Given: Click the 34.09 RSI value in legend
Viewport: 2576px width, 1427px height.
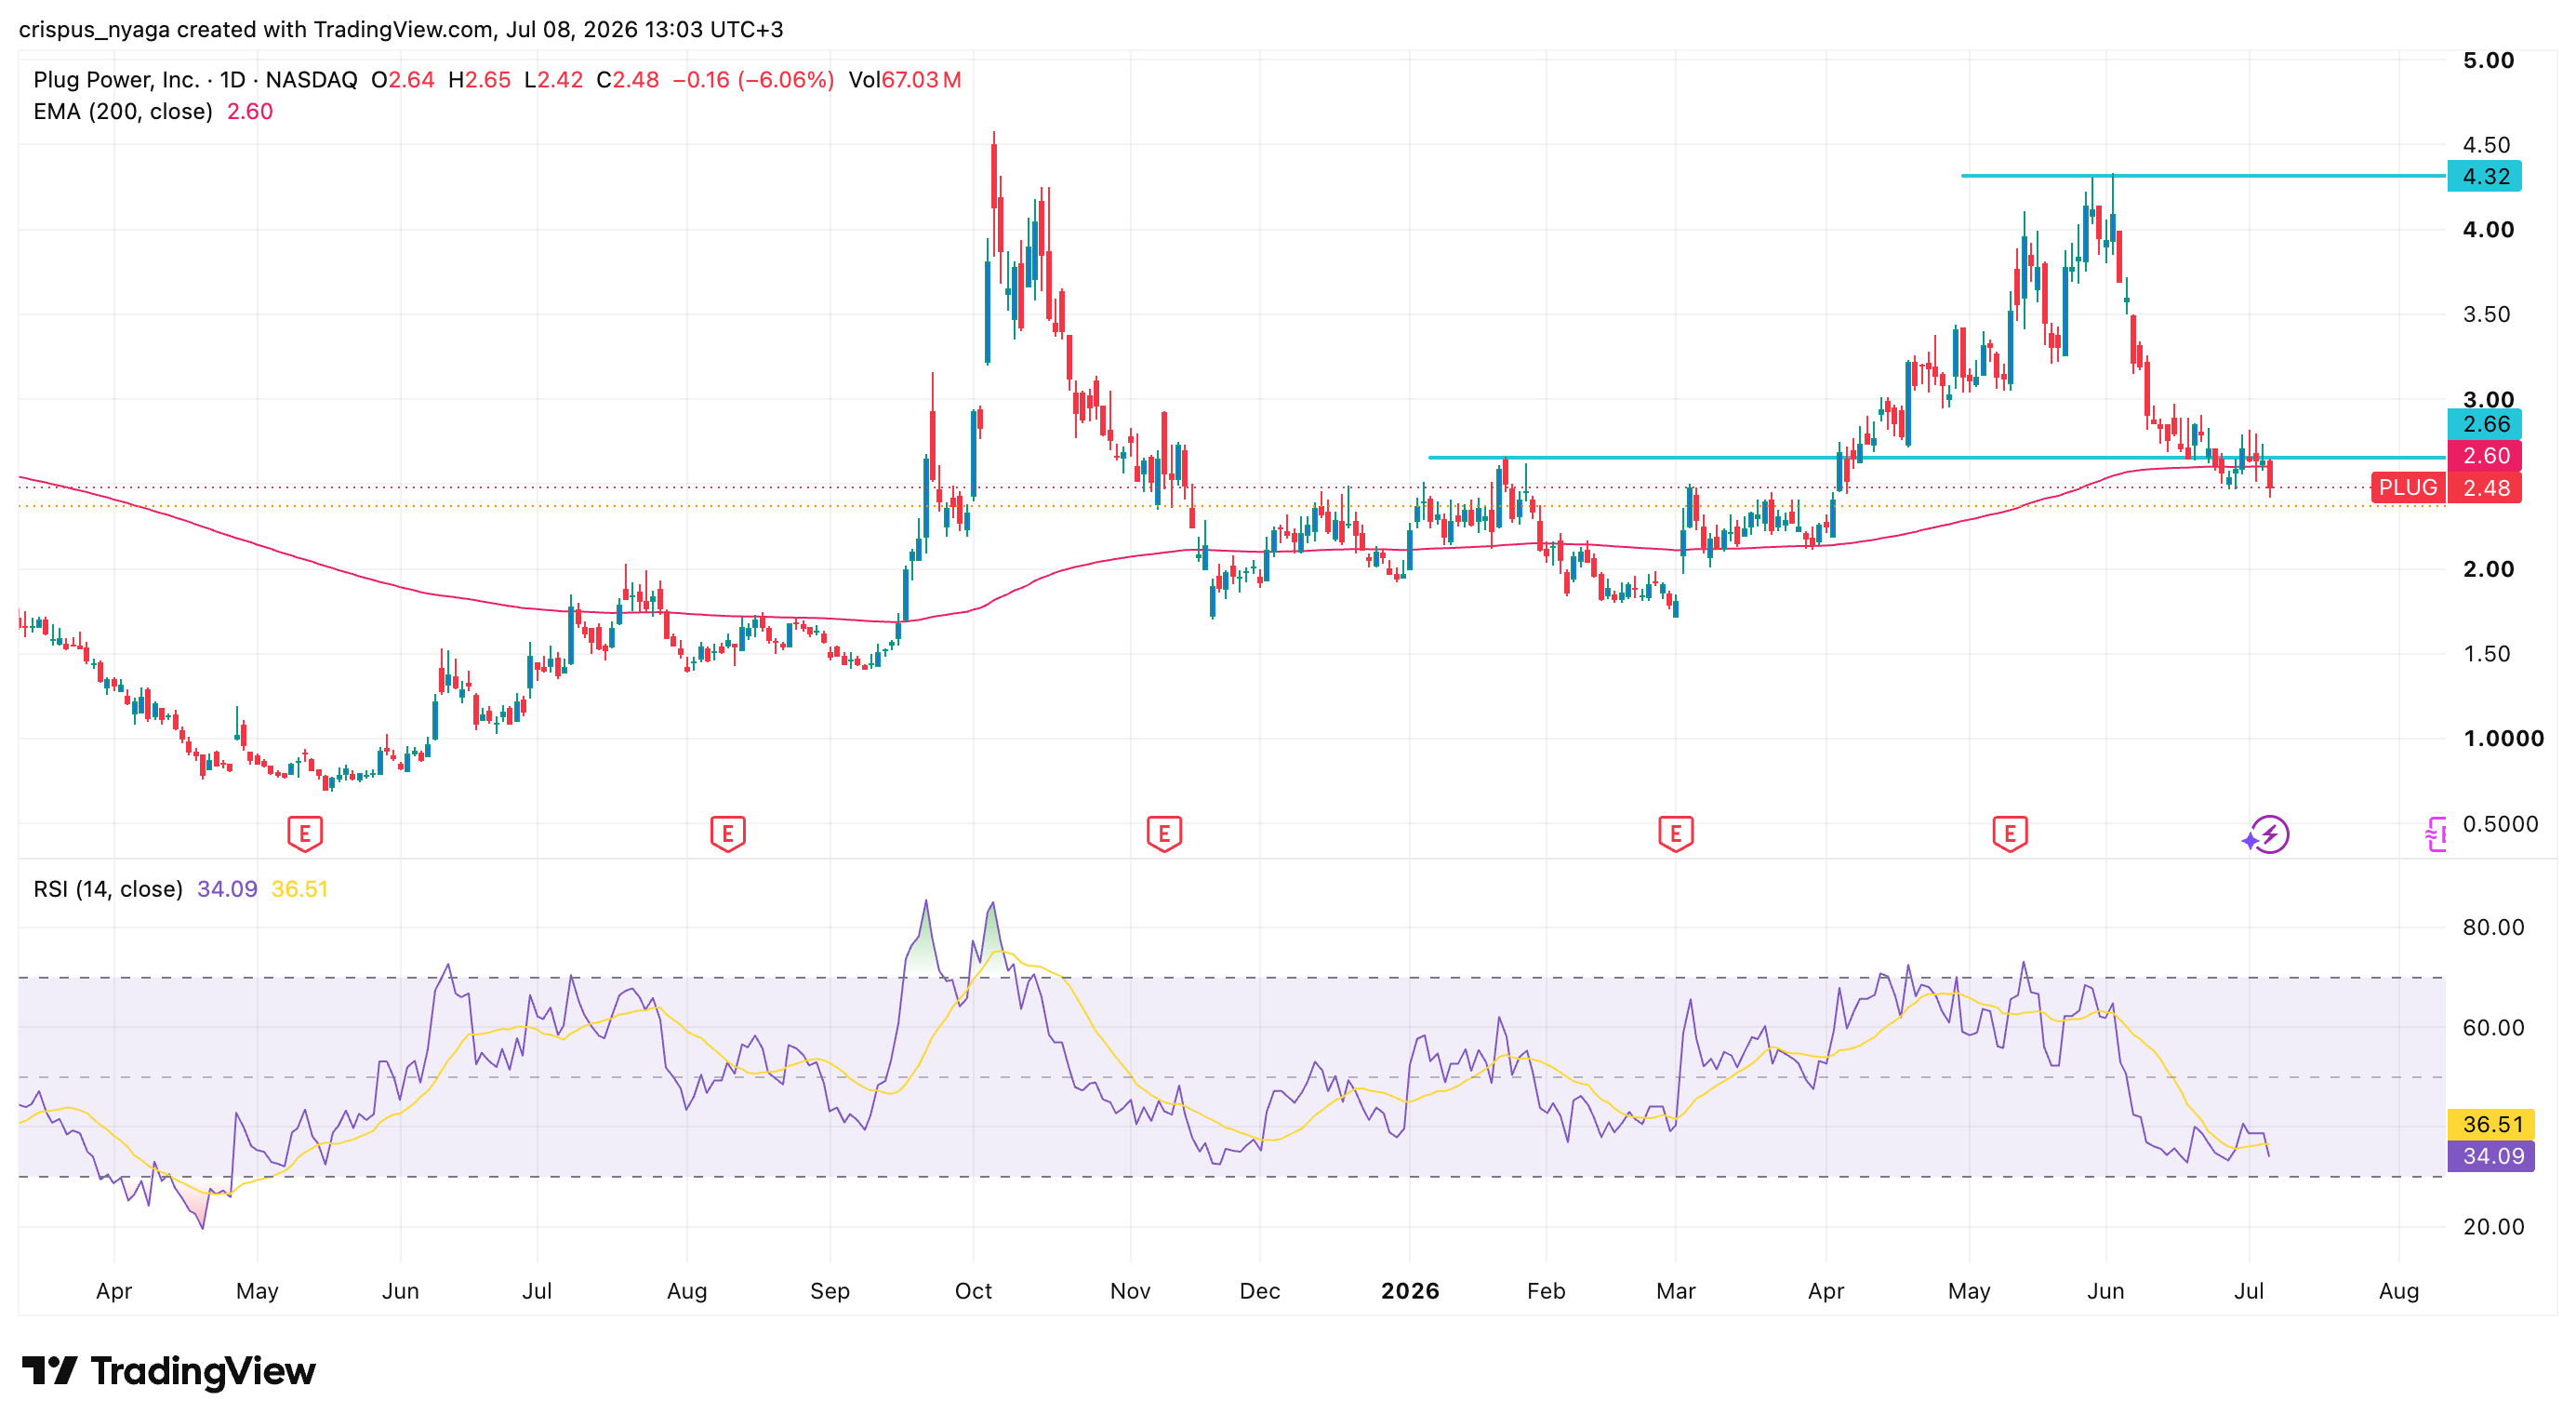Looking at the screenshot, I should [x=227, y=889].
